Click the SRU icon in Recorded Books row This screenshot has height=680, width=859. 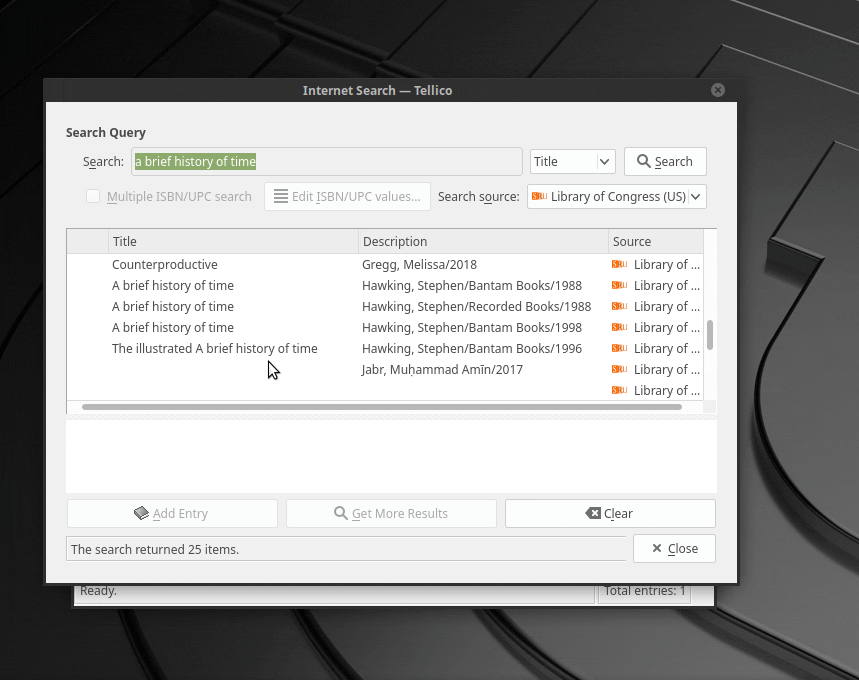620,306
